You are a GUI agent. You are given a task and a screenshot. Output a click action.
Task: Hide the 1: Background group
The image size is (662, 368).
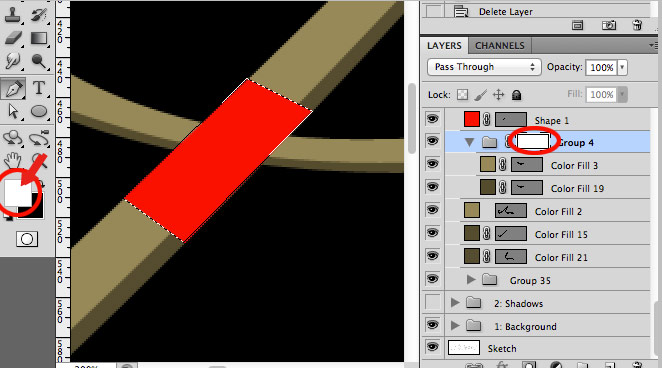(x=432, y=325)
